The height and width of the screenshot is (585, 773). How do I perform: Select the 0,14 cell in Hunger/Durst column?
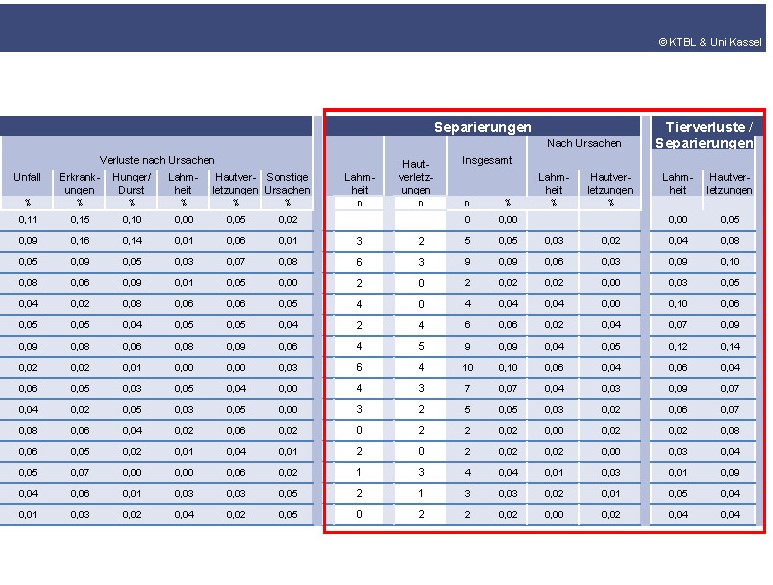point(131,241)
